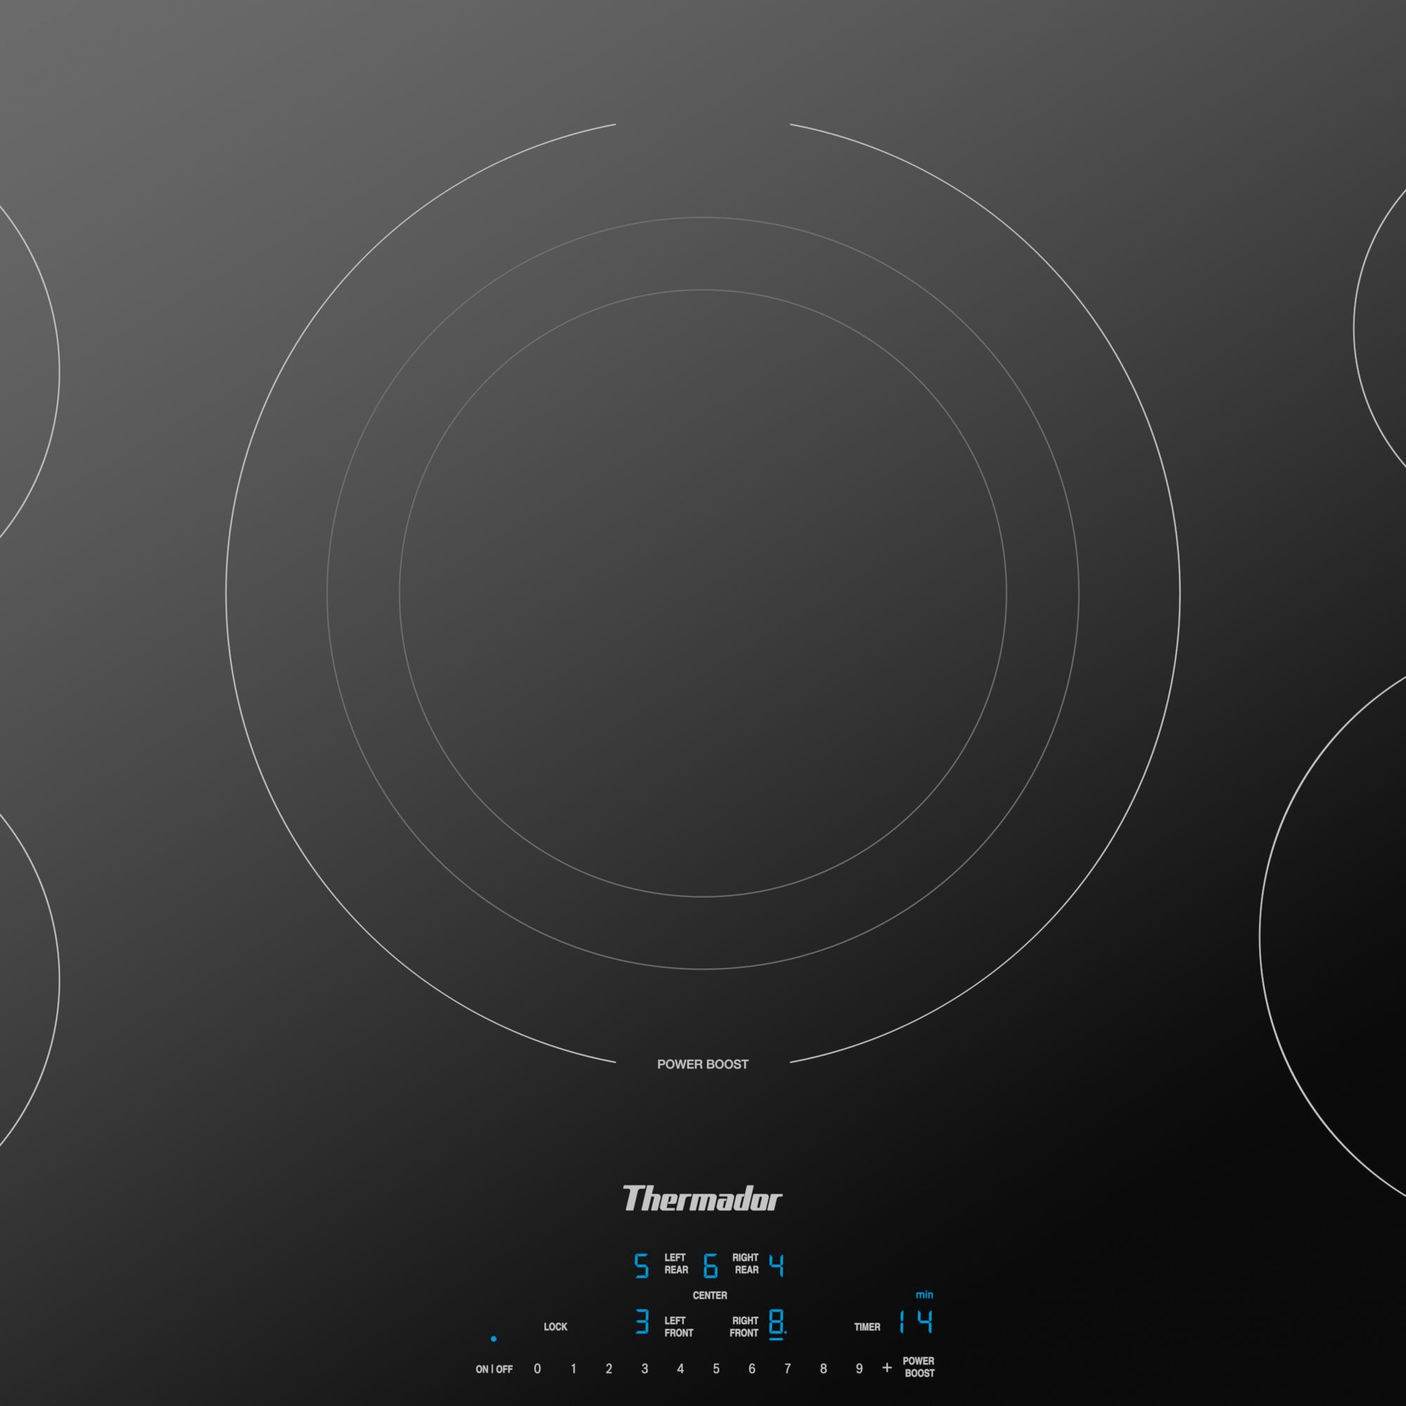Select the LEFT REAR burner
Screen dimensions: 1406x1406
point(676,1264)
